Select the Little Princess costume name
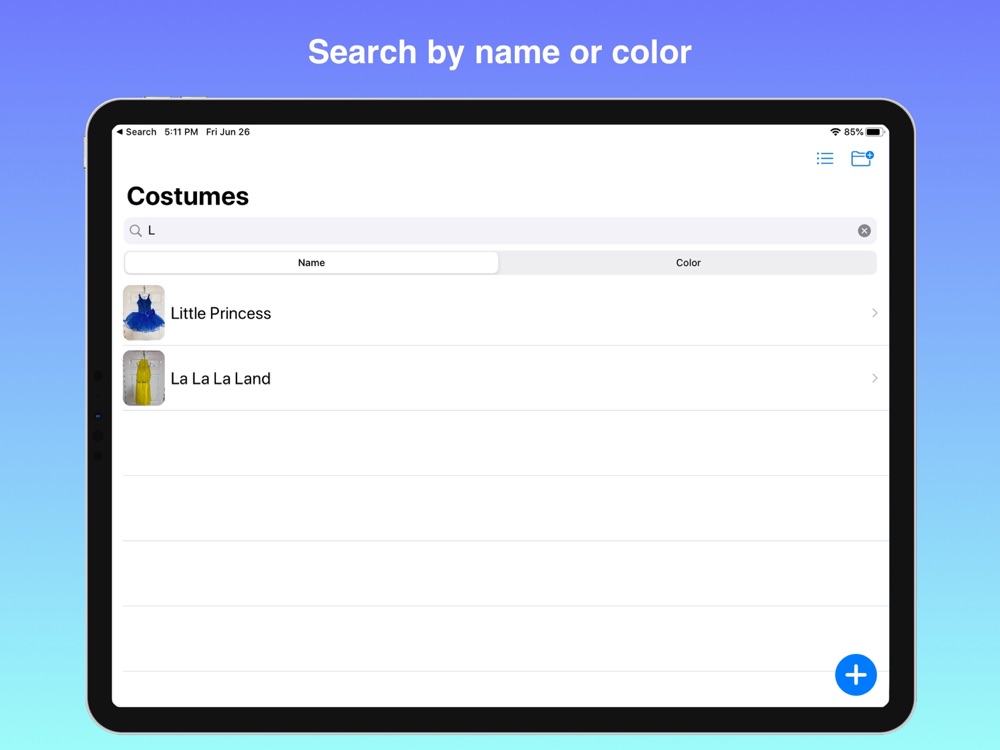 (221, 313)
